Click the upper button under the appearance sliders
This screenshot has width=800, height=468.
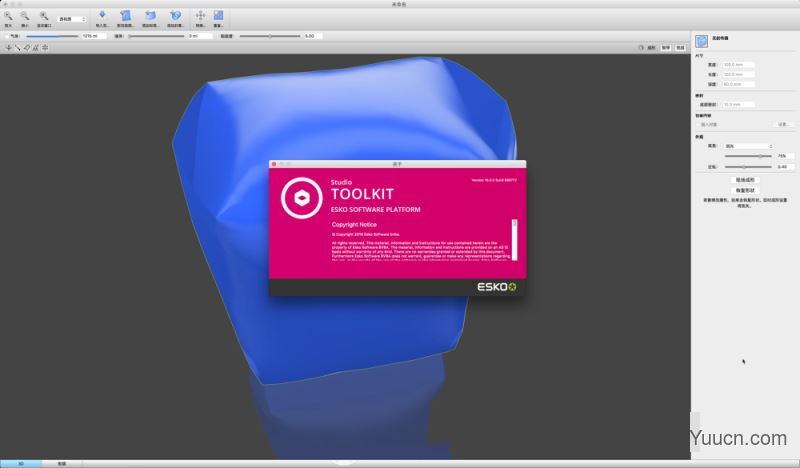745,180
